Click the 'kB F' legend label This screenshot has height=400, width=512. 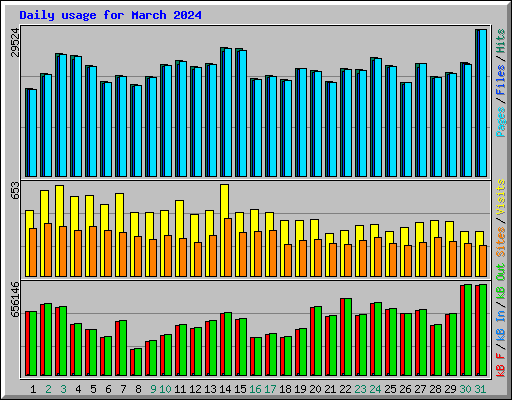pos(501,365)
